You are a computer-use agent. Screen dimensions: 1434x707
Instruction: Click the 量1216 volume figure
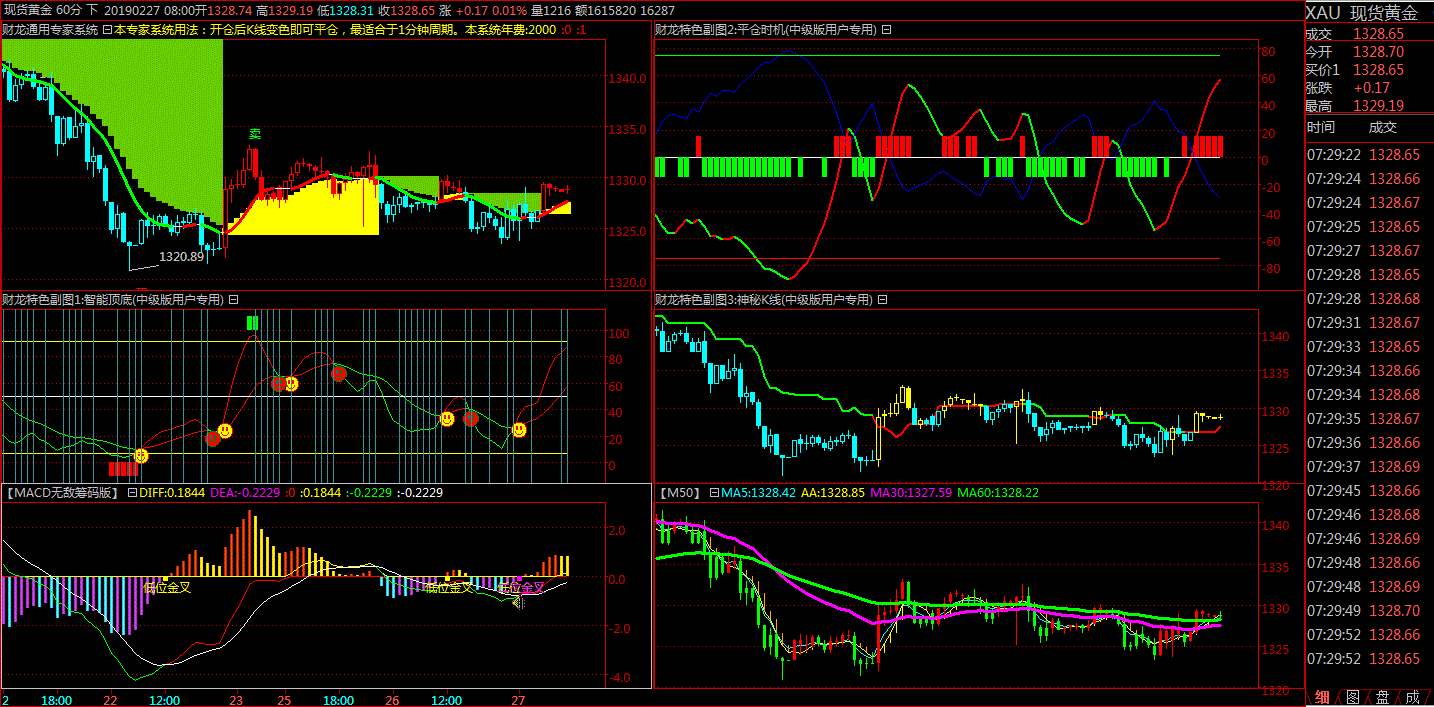pyautogui.click(x=551, y=10)
